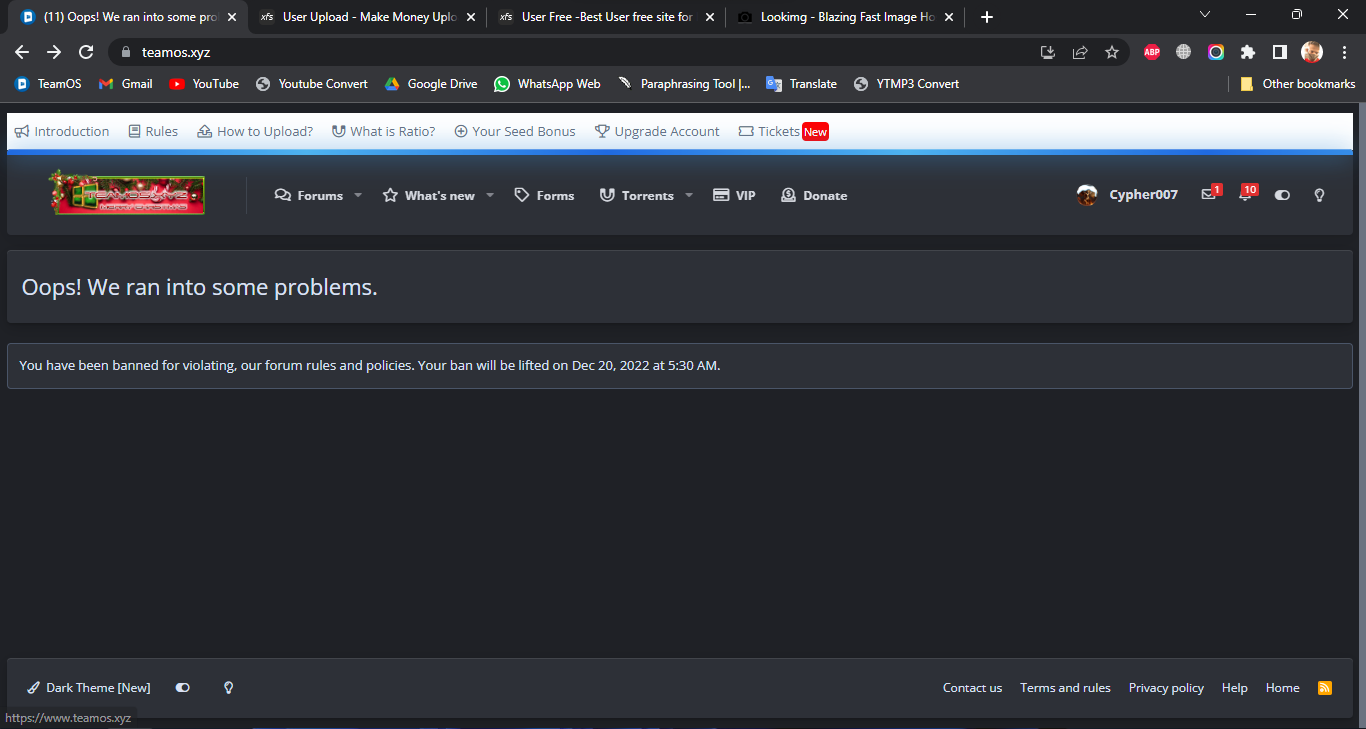Switch to the User Free tab
This screenshot has height=729, width=1366.
click(x=606, y=17)
